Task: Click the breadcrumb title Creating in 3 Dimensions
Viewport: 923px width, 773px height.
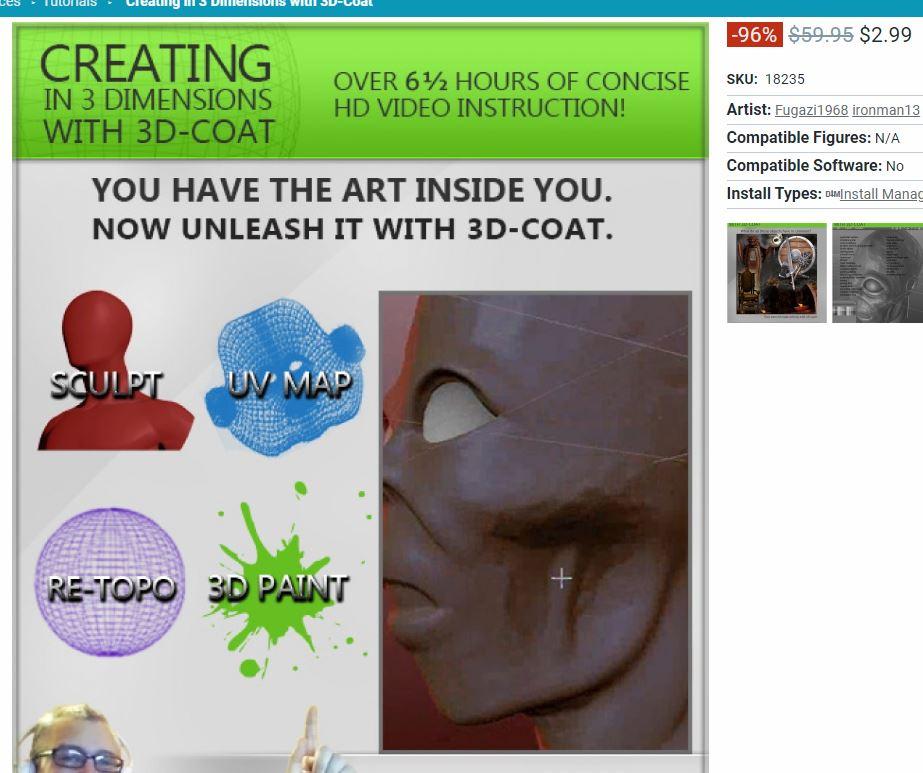Action: tap(249, 3)
